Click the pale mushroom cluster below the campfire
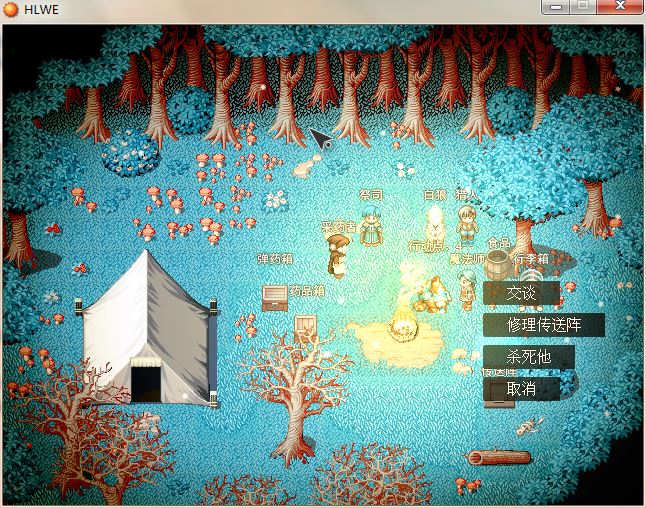The image size is (646, 508). pyautogui.click(x=464, y=361)
